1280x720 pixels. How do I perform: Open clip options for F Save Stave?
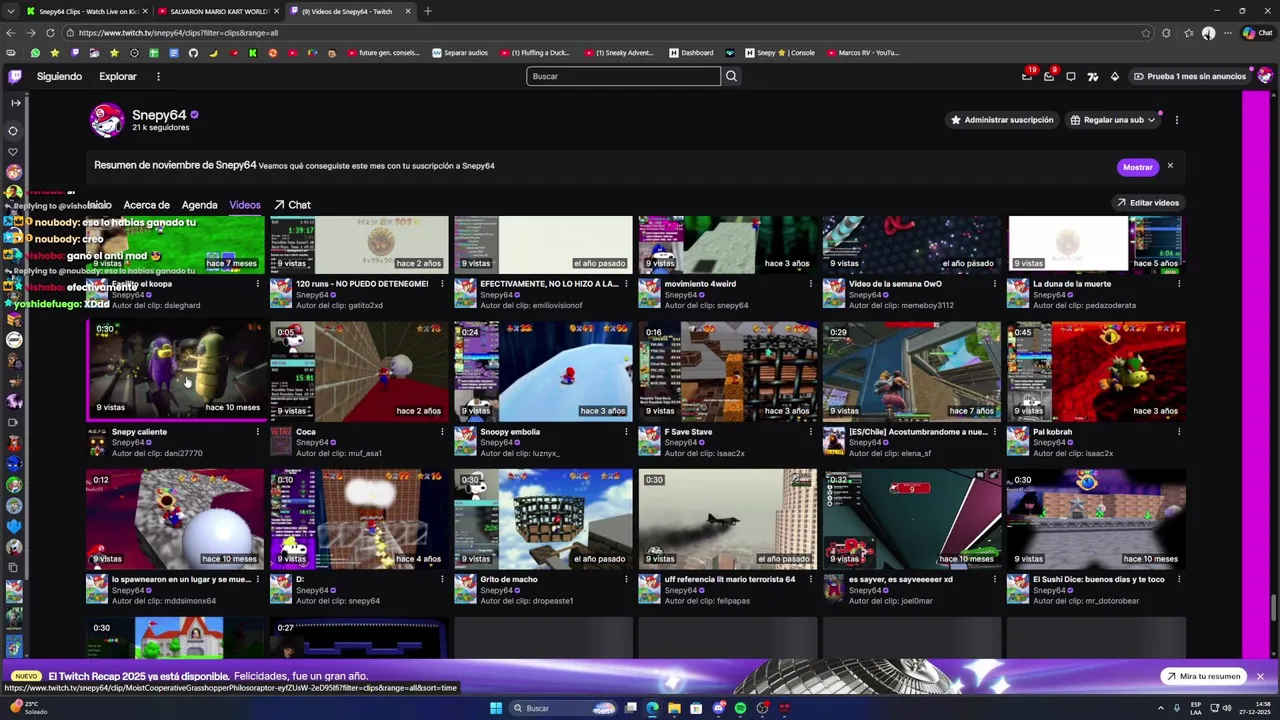tap(810, 432)
